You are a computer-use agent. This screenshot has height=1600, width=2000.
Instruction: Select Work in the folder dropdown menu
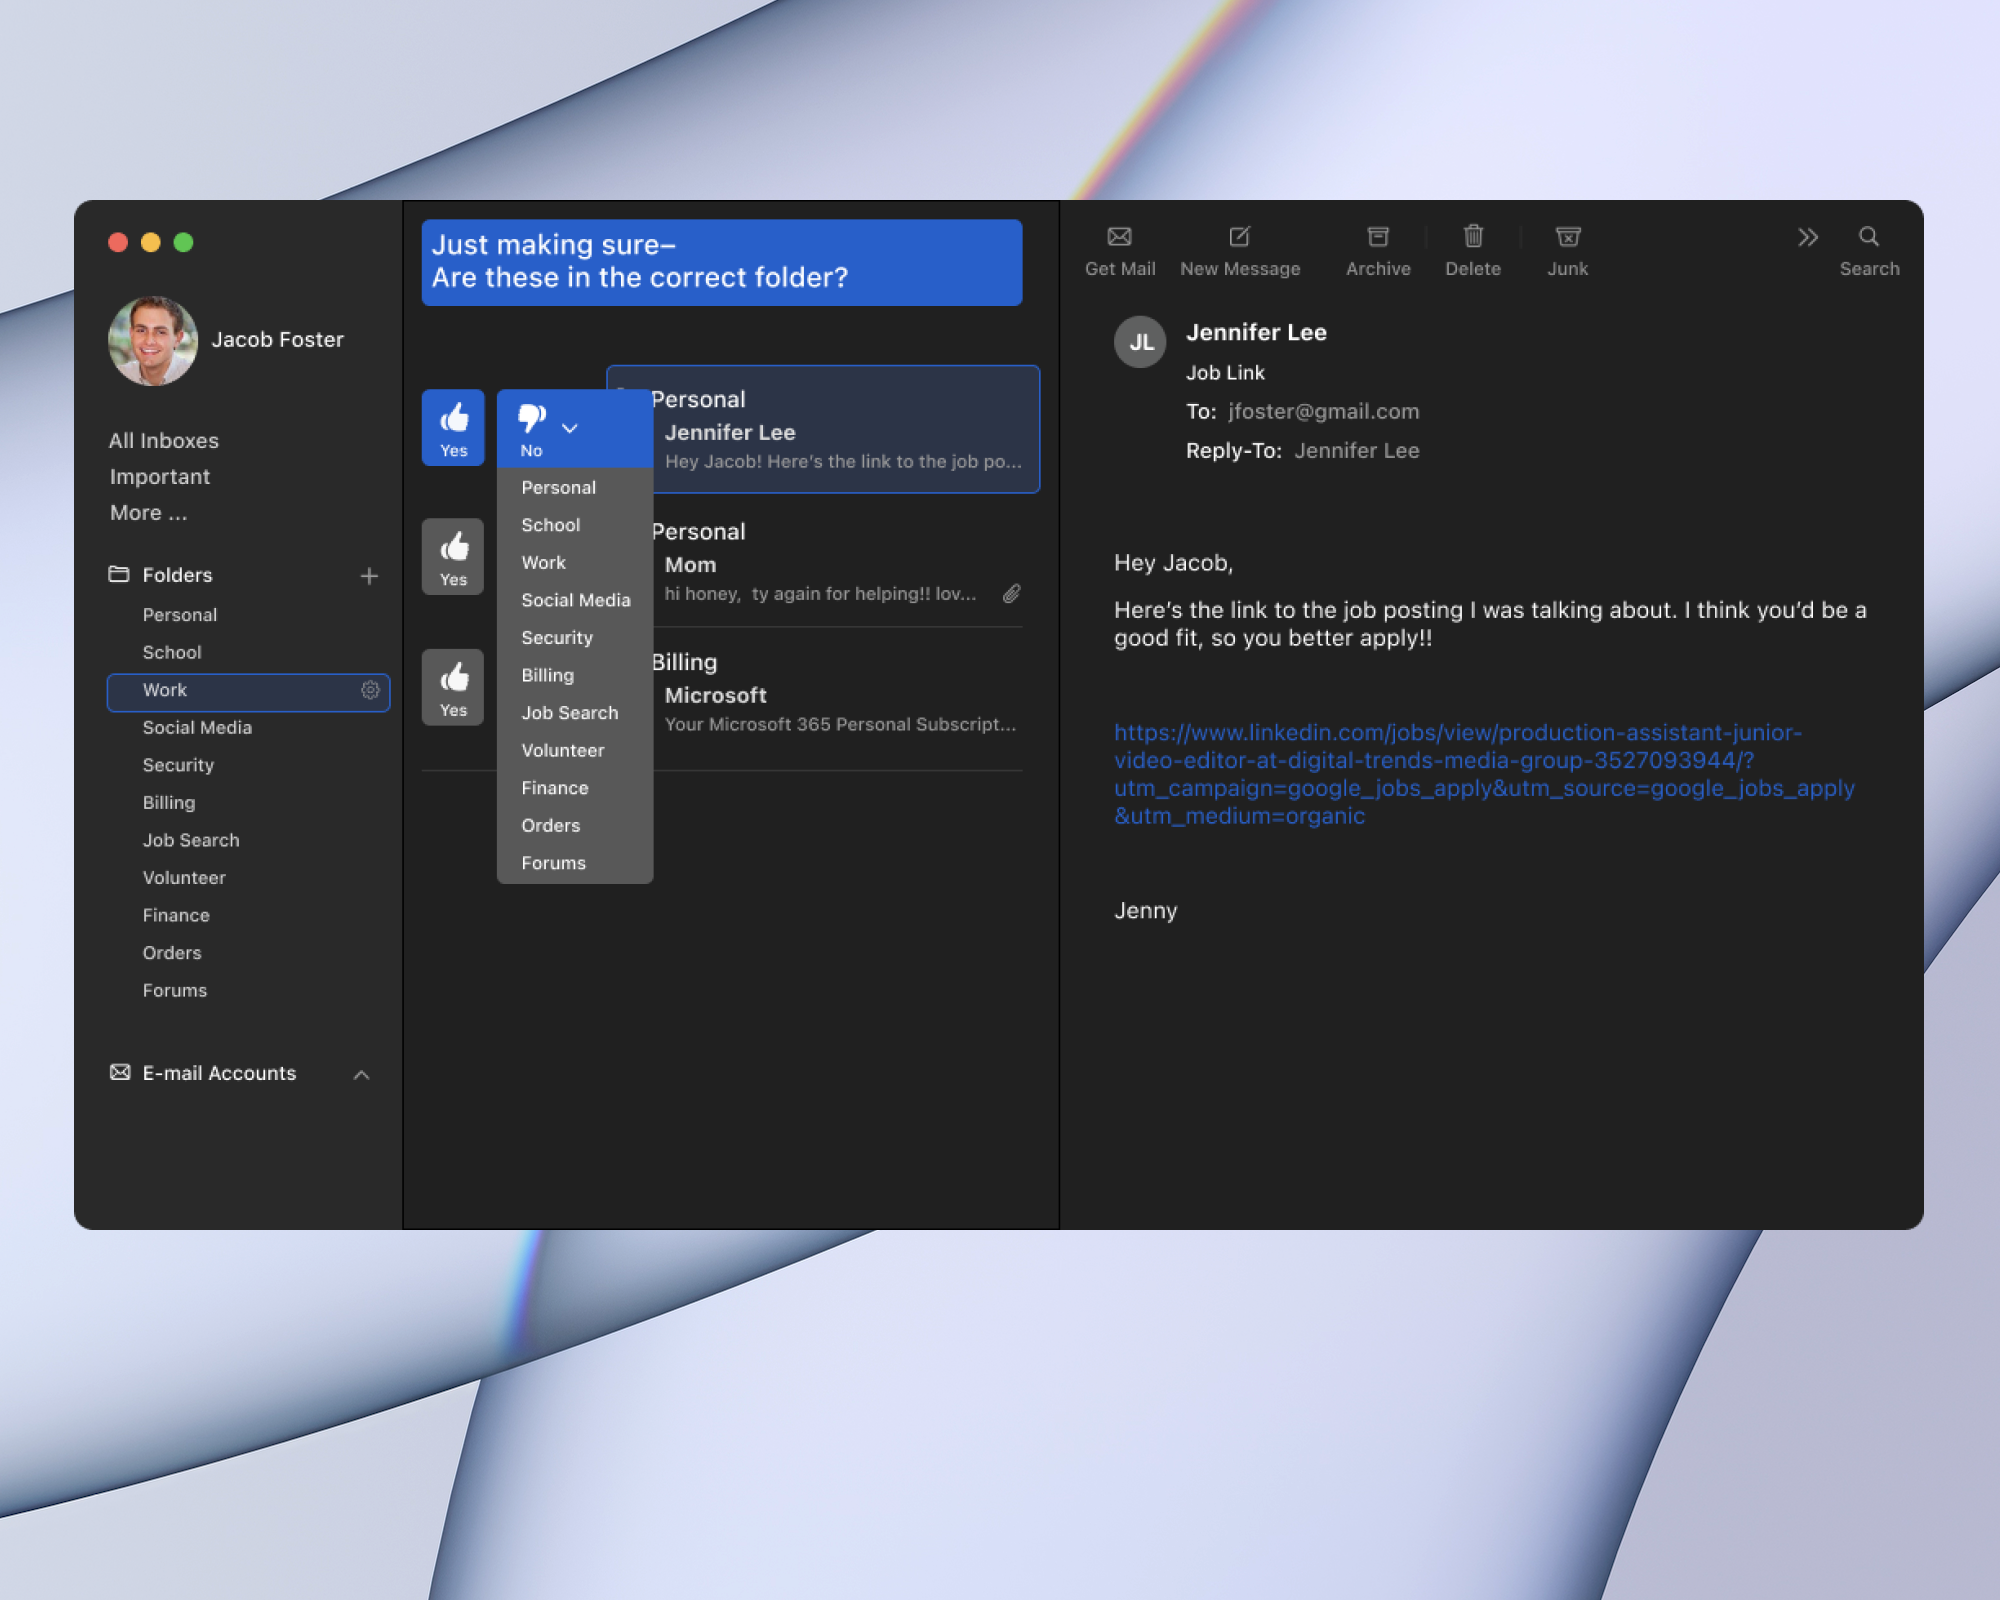[x=543, y=563]
